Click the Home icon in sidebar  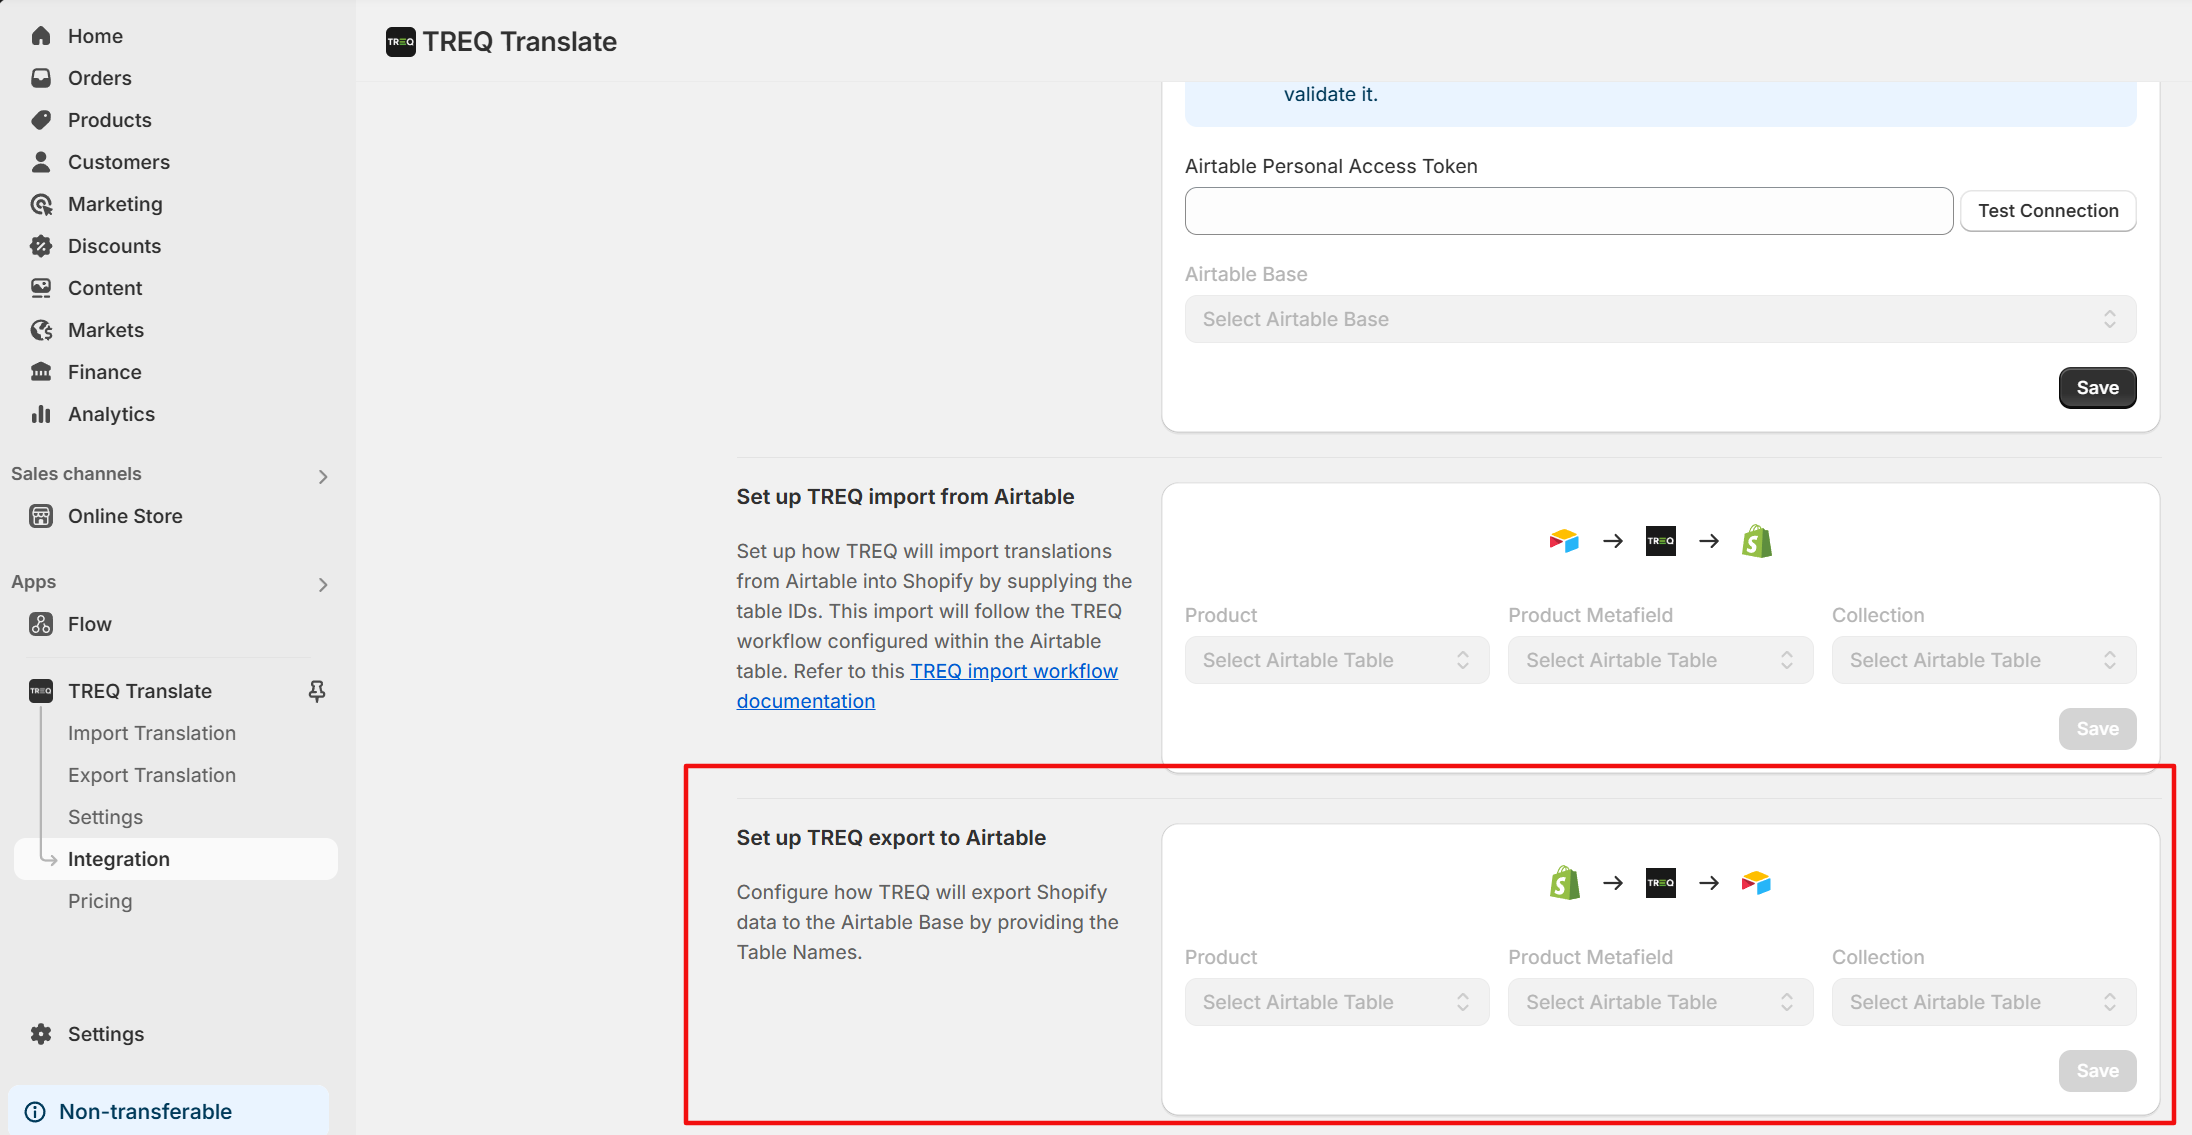tap(41, 36)
